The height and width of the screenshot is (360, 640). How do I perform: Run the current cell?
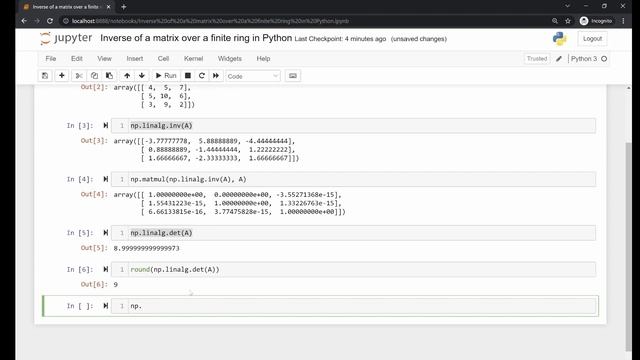[x=166, y=76]
